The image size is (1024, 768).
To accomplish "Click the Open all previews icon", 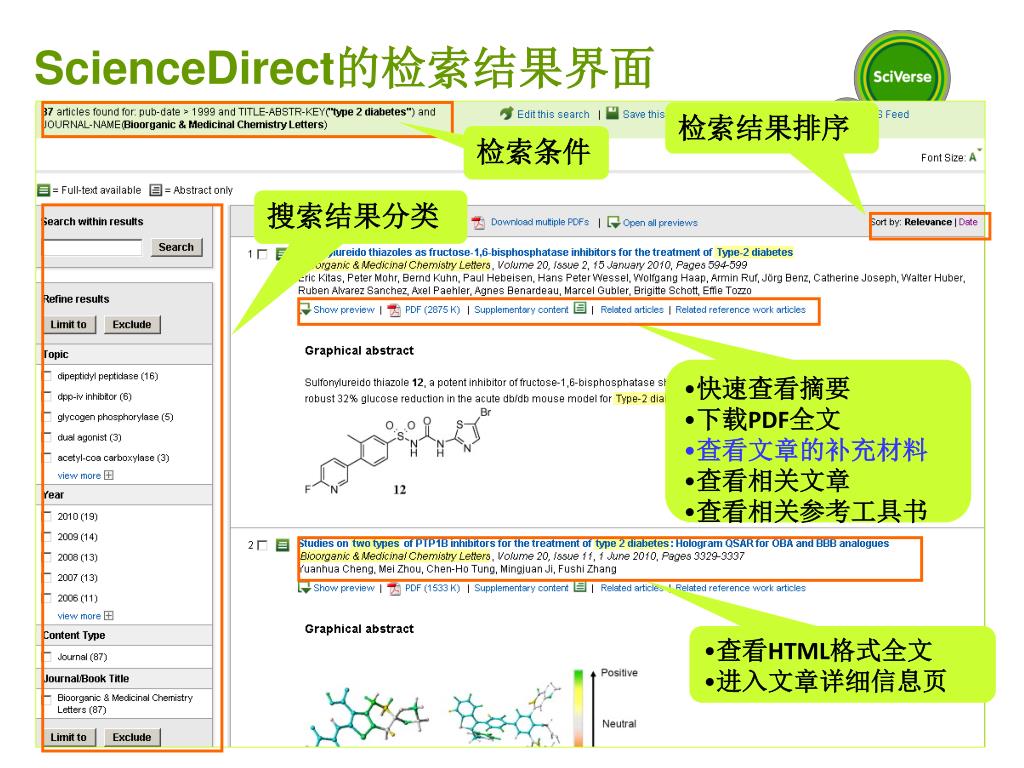I will point(613,223).
